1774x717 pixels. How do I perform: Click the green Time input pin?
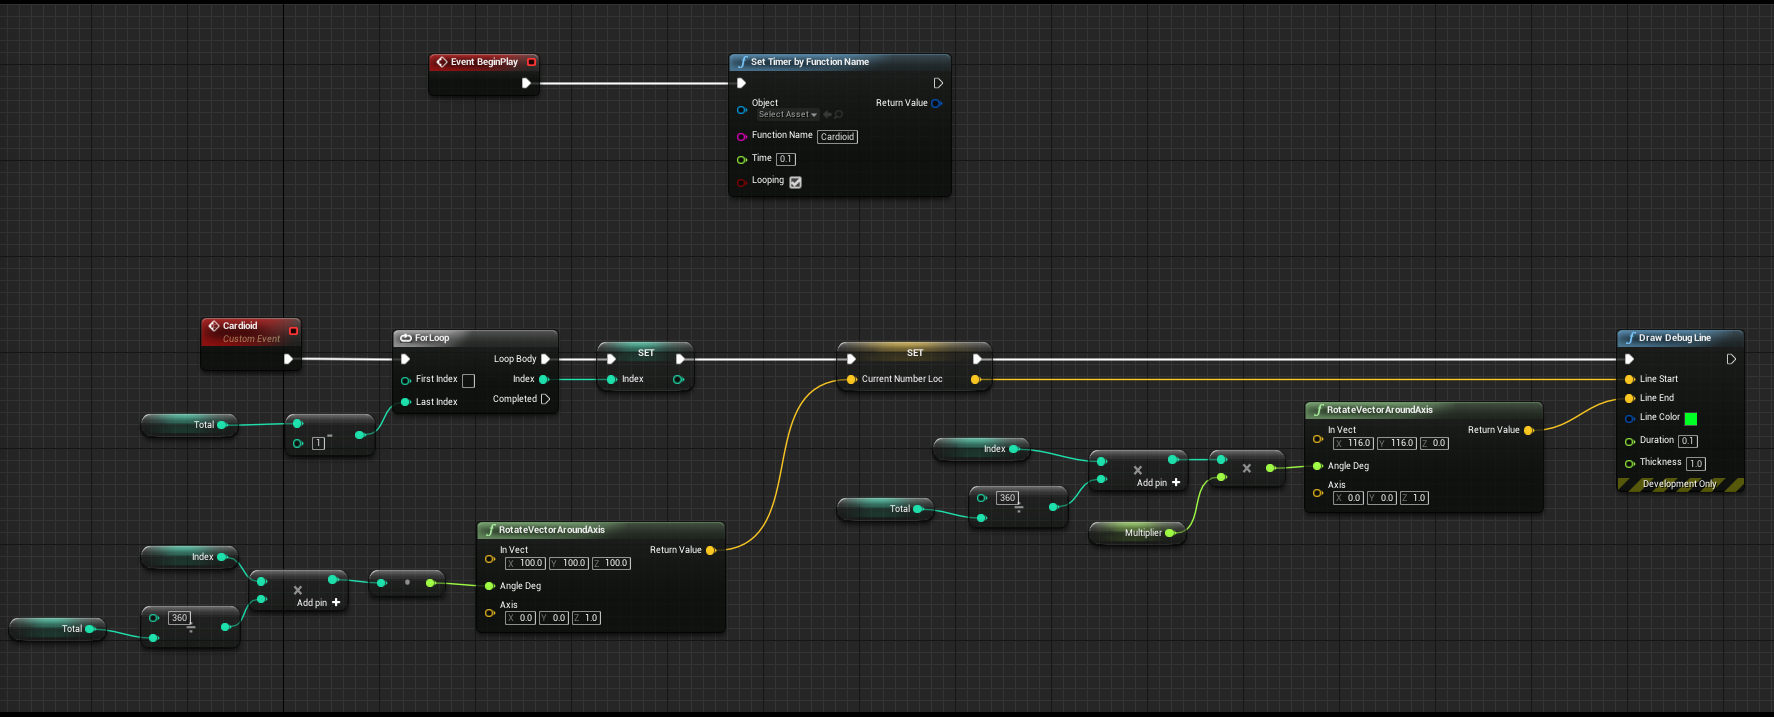[742, 160]
